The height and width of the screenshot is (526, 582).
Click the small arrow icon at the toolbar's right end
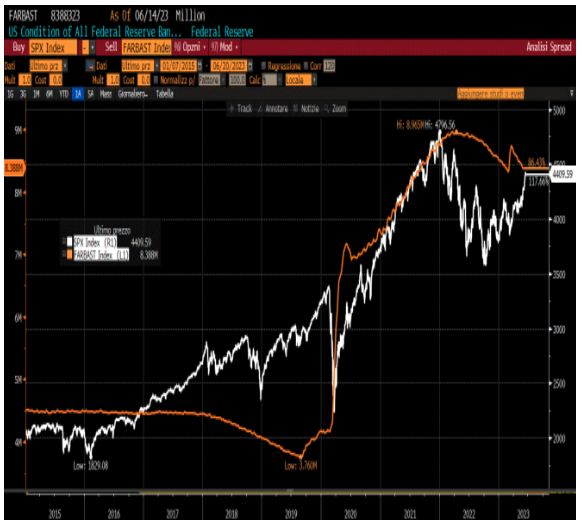point(572,94)
